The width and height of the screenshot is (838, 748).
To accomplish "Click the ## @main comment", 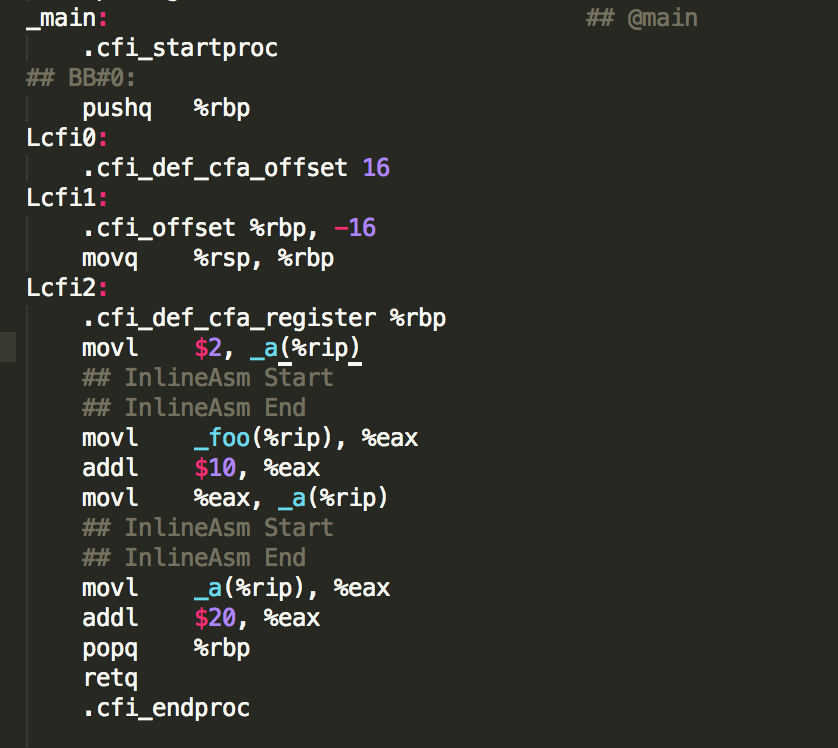I will pos(641,18).
